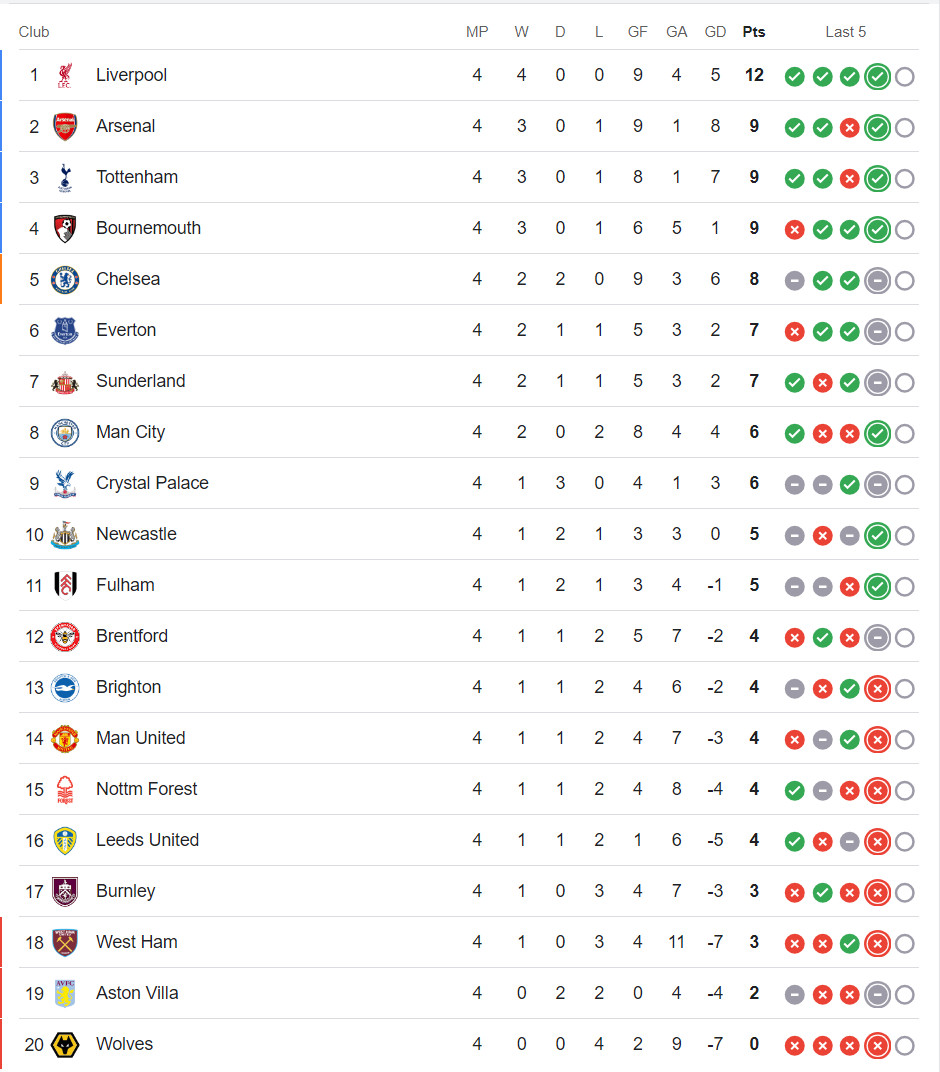Click the Chelsea club crest icon

(x=65, y=280)
